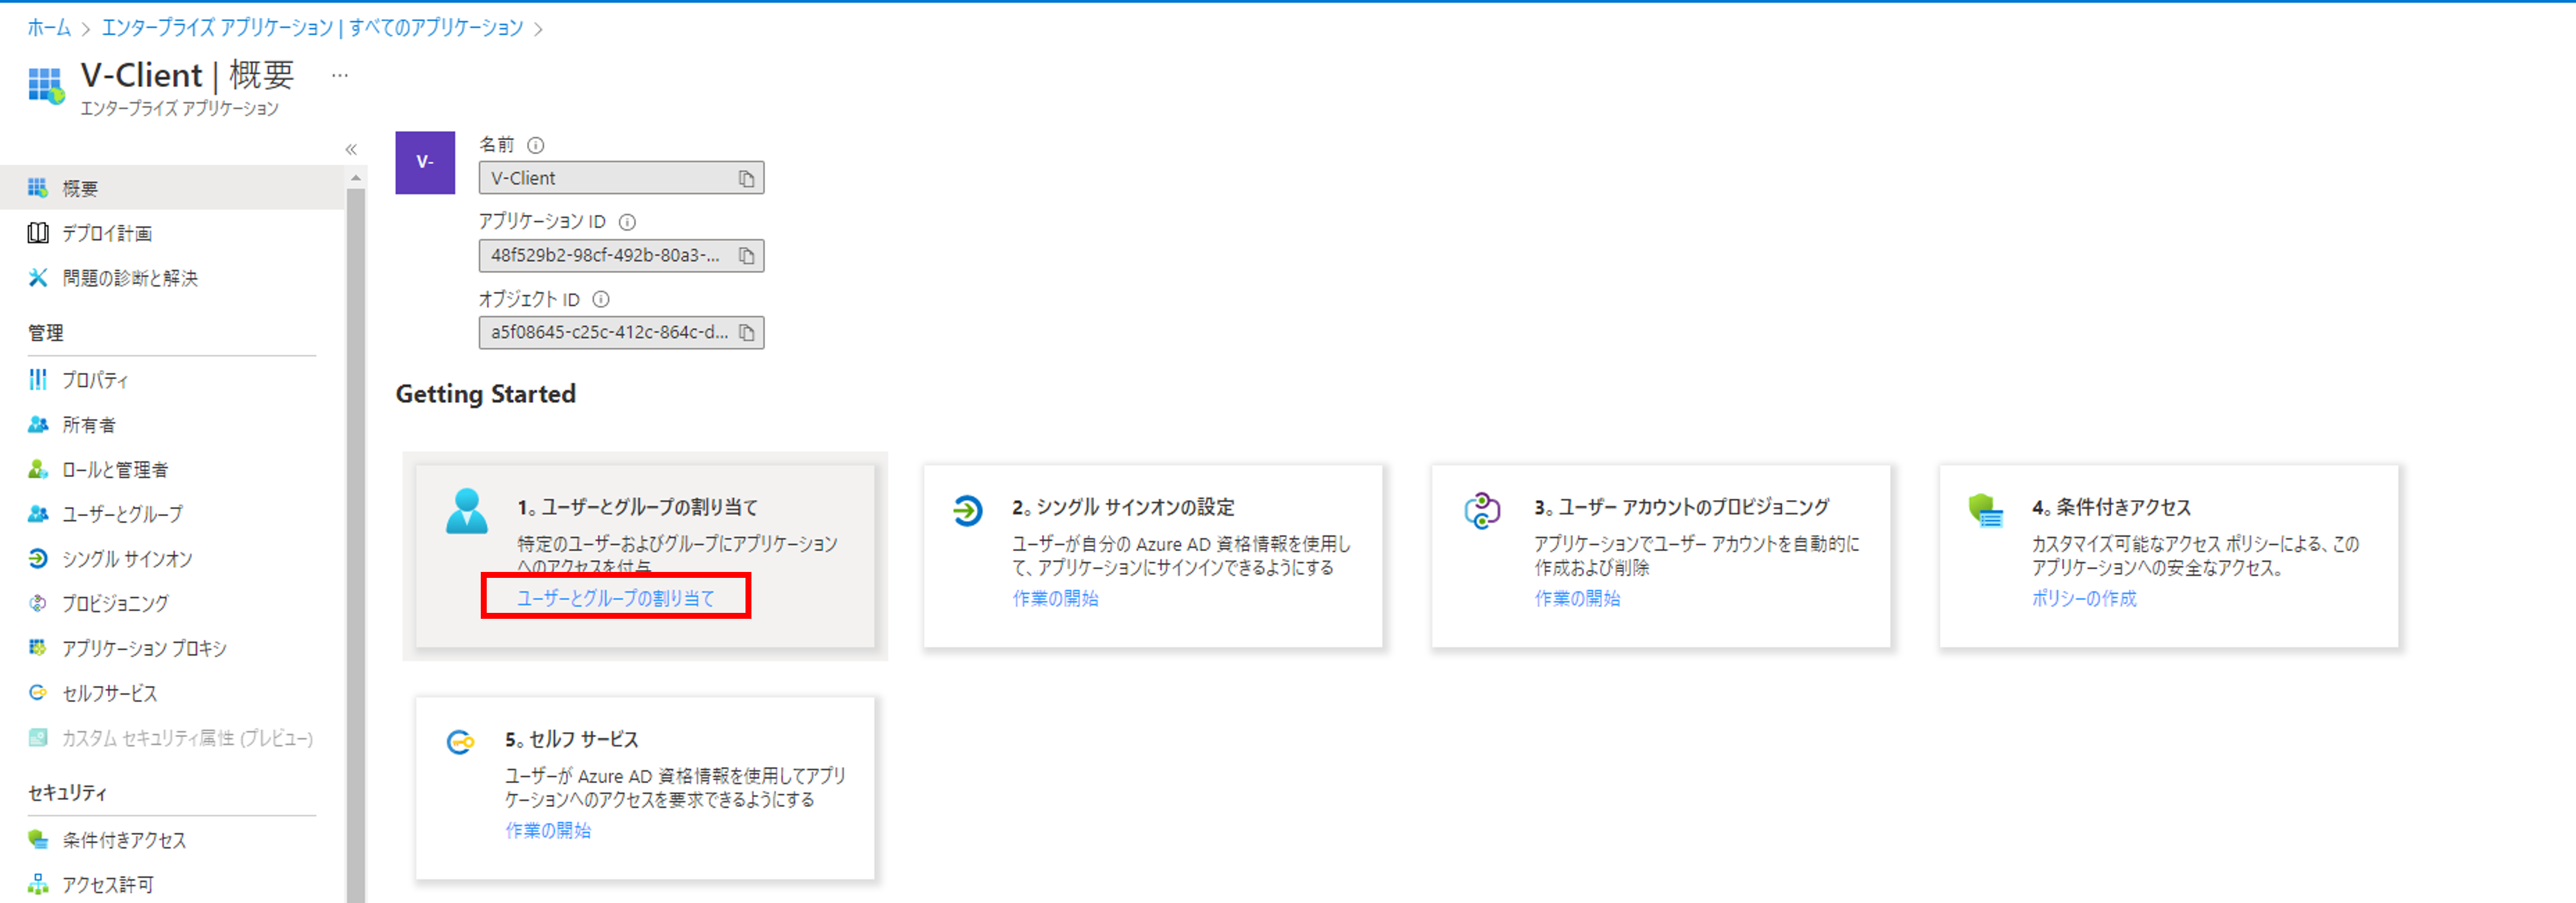Image resolution: width=2576 pixels, height=903 pixels.
Task: Click the 5. セルフ サービス card heading
Action: 572,739
